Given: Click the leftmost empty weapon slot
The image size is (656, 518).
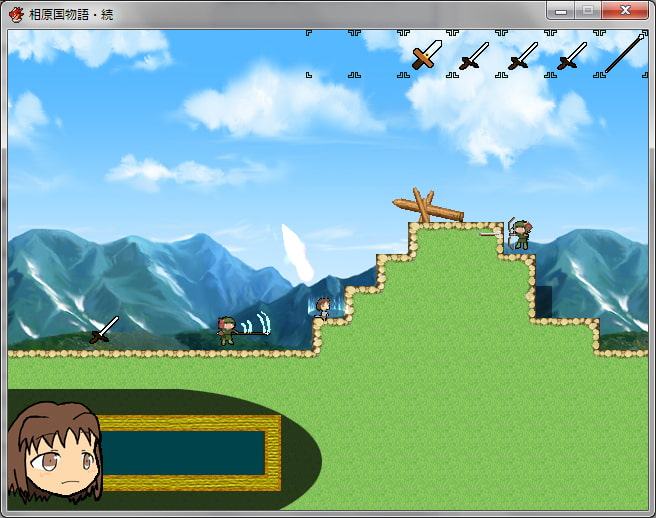Looking at the screenshot, I should click(330, 54).
